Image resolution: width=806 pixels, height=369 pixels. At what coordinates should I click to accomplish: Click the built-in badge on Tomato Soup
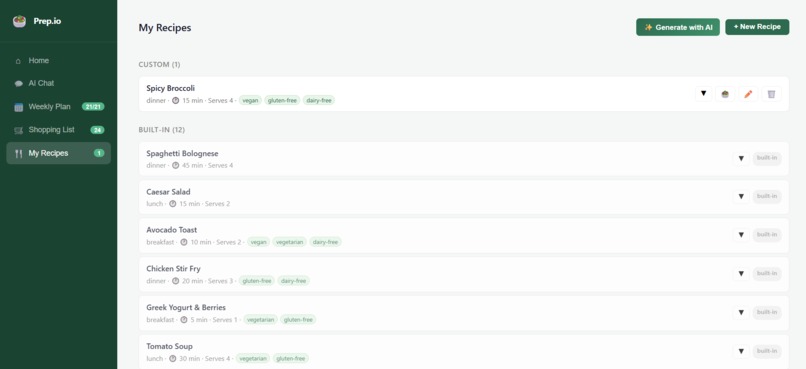(767, 352)
